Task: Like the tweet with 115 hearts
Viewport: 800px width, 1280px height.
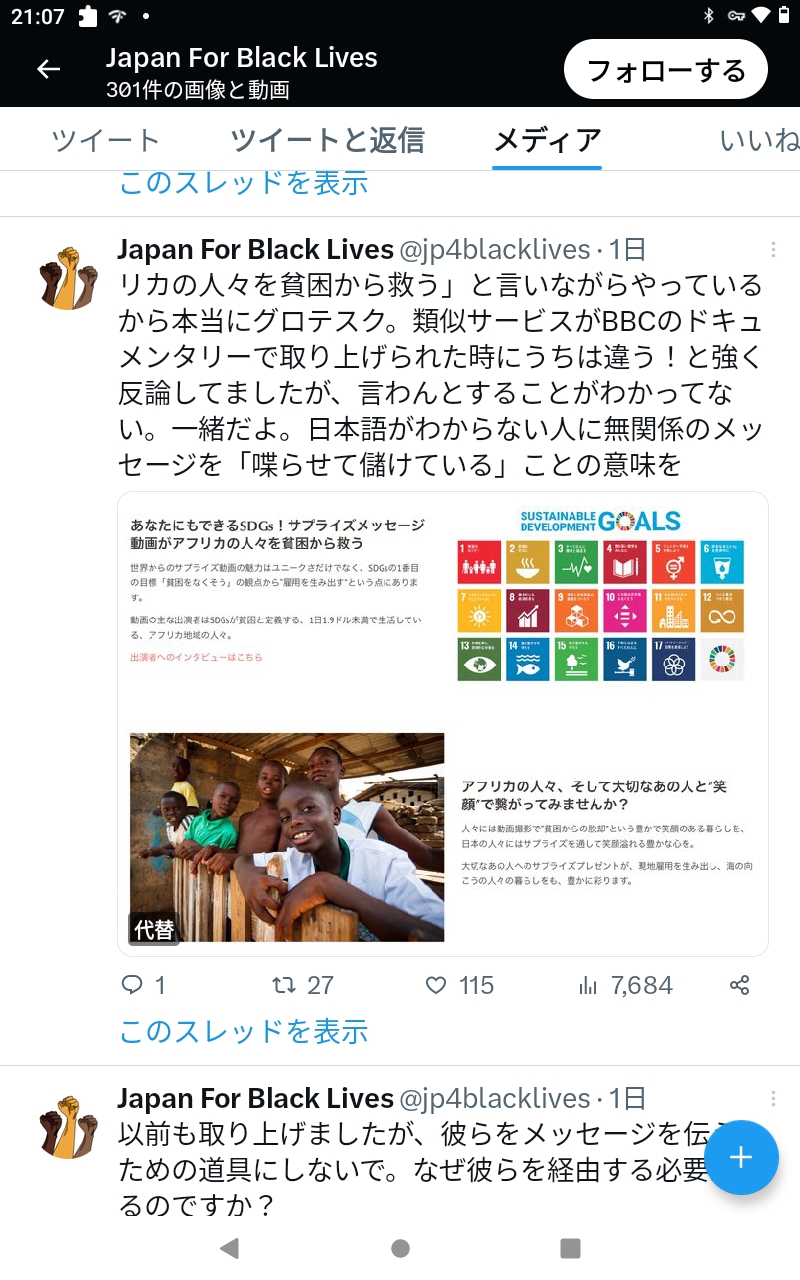Action: tap(435, 985)
